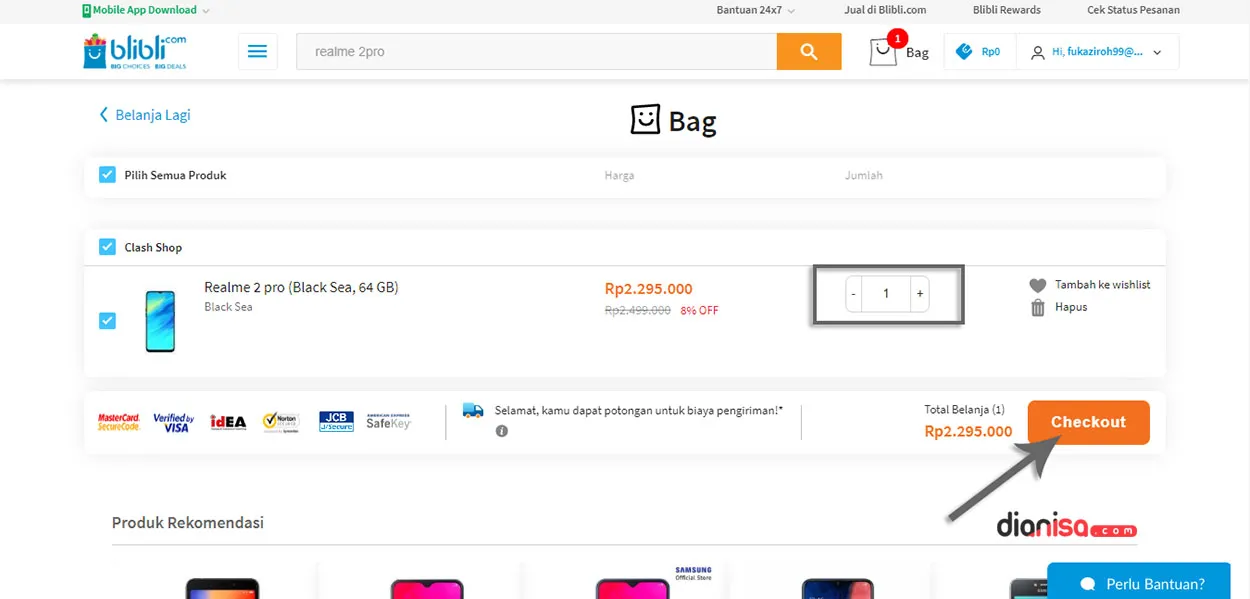
Task: Deselect the Realme 2 pro item checkbox
Action: click(107, 320)
